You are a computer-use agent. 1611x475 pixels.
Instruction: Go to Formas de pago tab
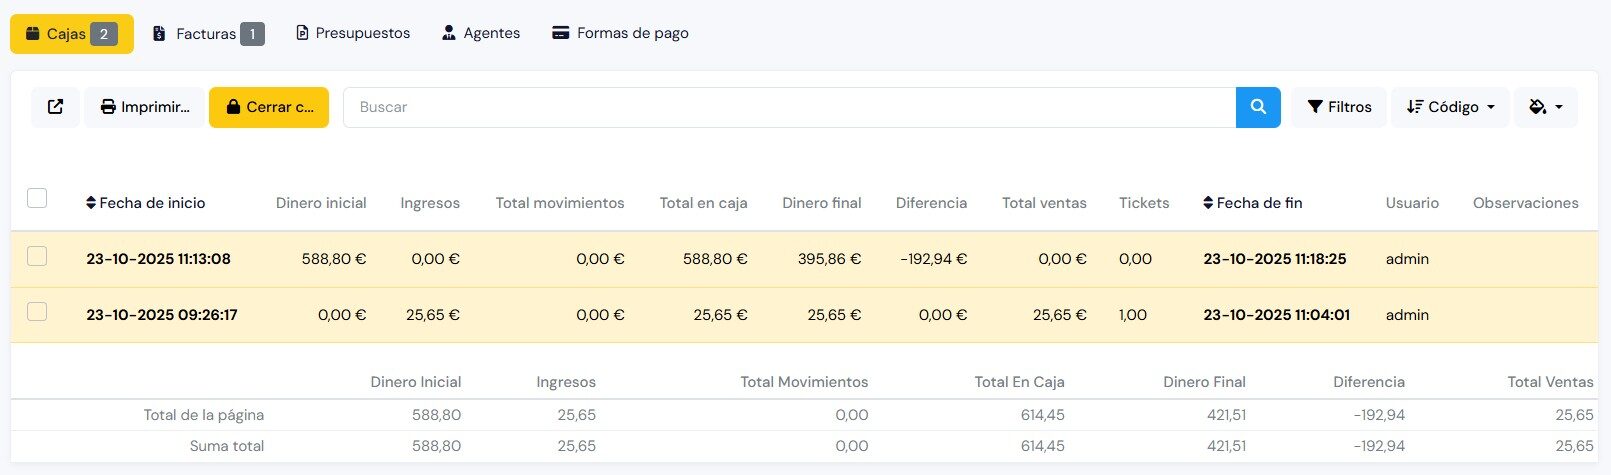pyautogui.click(x=620, y=33)
